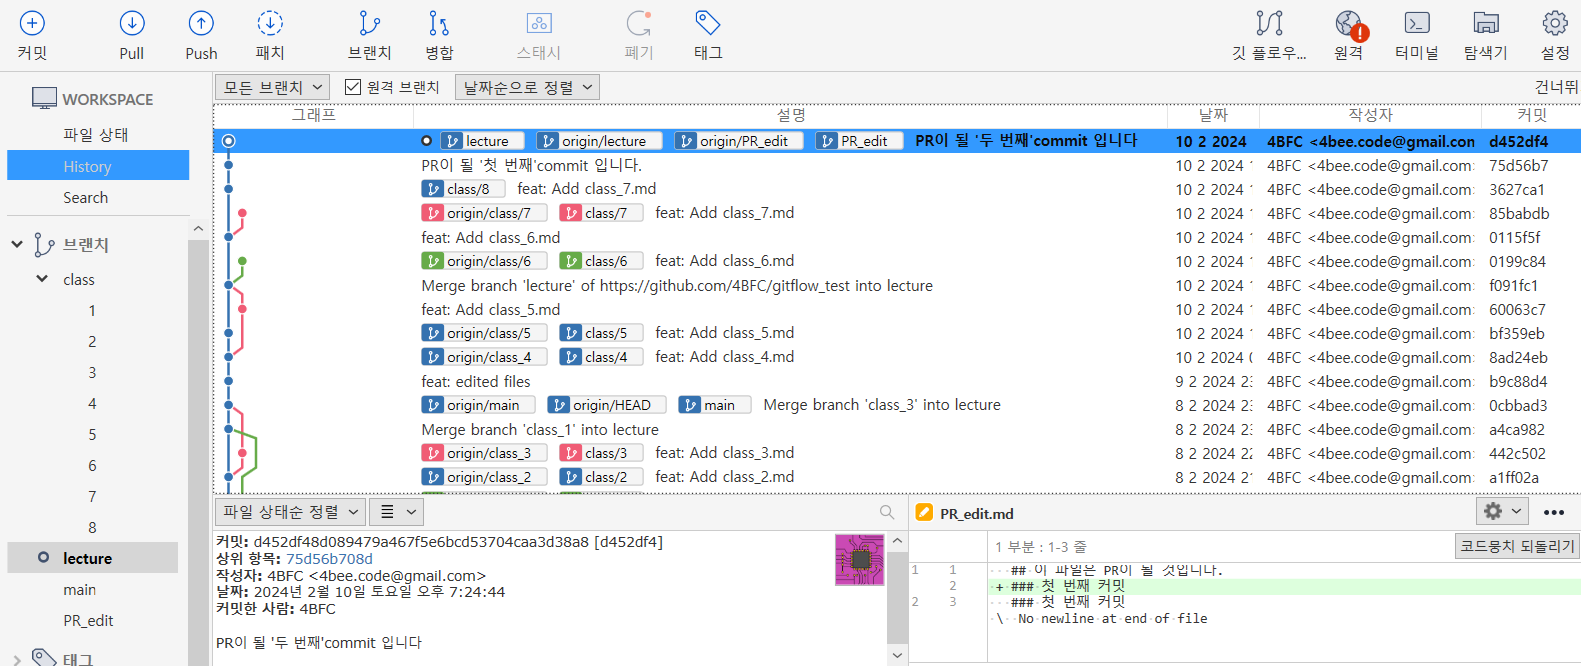Select class branch 5 in sidebar
The width and height of the screenshot is (1581, 666).
pyautogui.click(x=92, y=434)
